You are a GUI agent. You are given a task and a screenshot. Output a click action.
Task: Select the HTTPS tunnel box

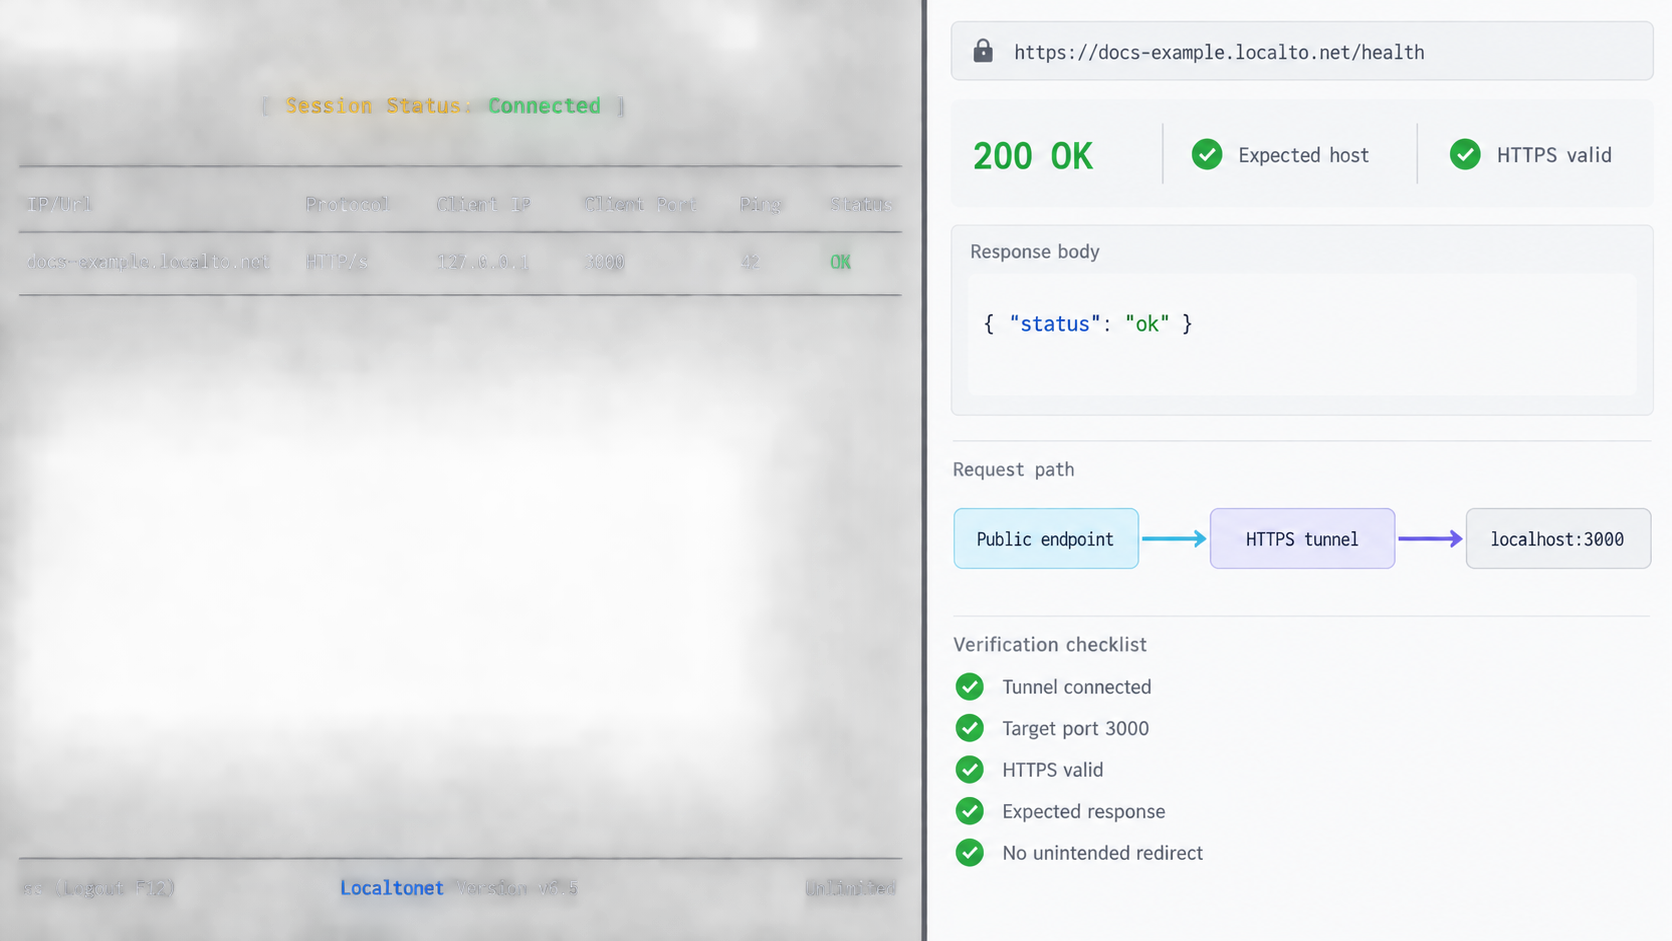1302,539
